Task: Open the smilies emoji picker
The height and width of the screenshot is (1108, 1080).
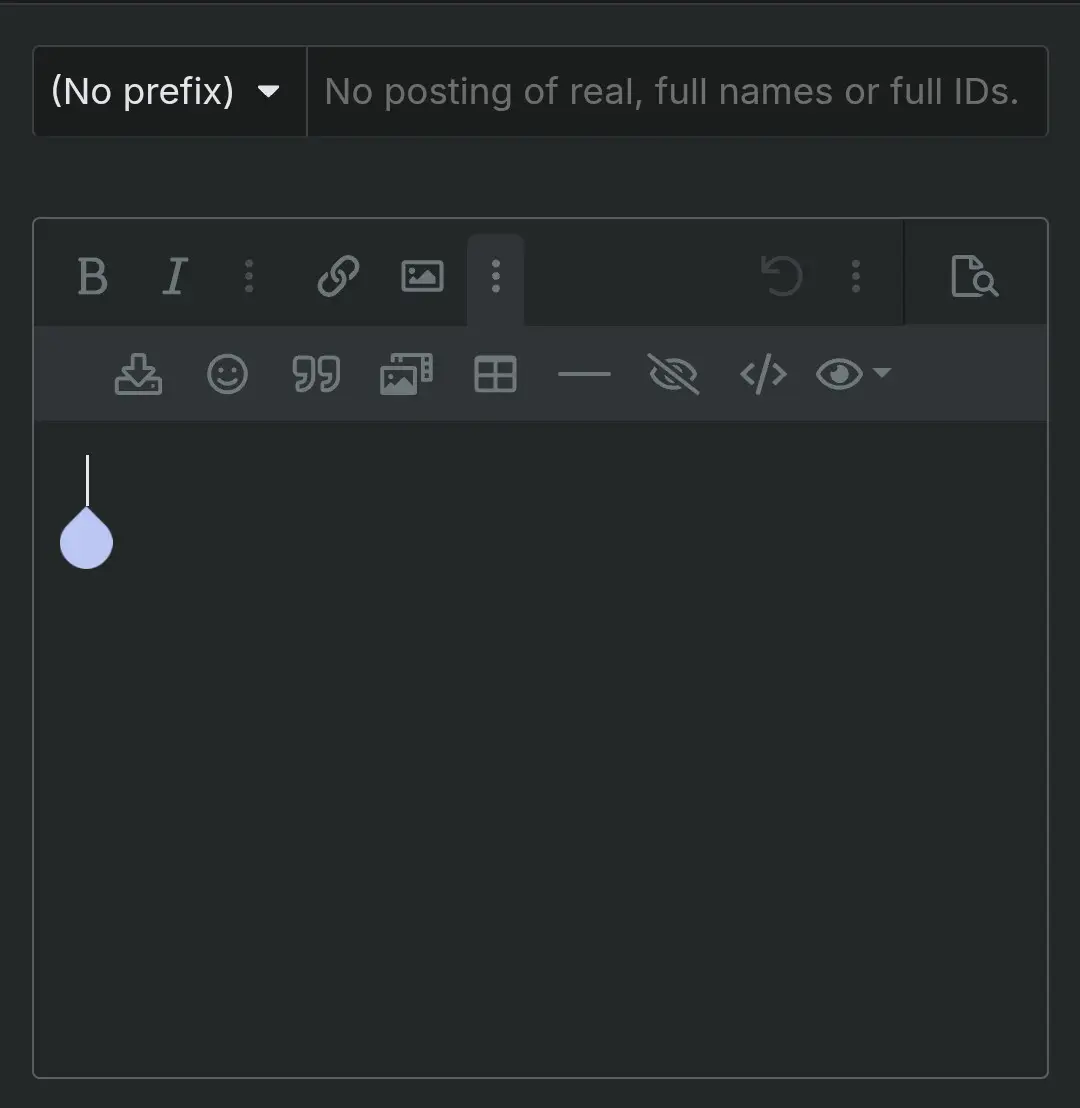Action: (x=227, y=374)
